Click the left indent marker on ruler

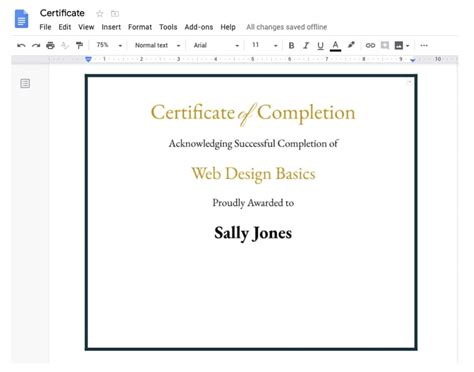click(x=88, y=59)
